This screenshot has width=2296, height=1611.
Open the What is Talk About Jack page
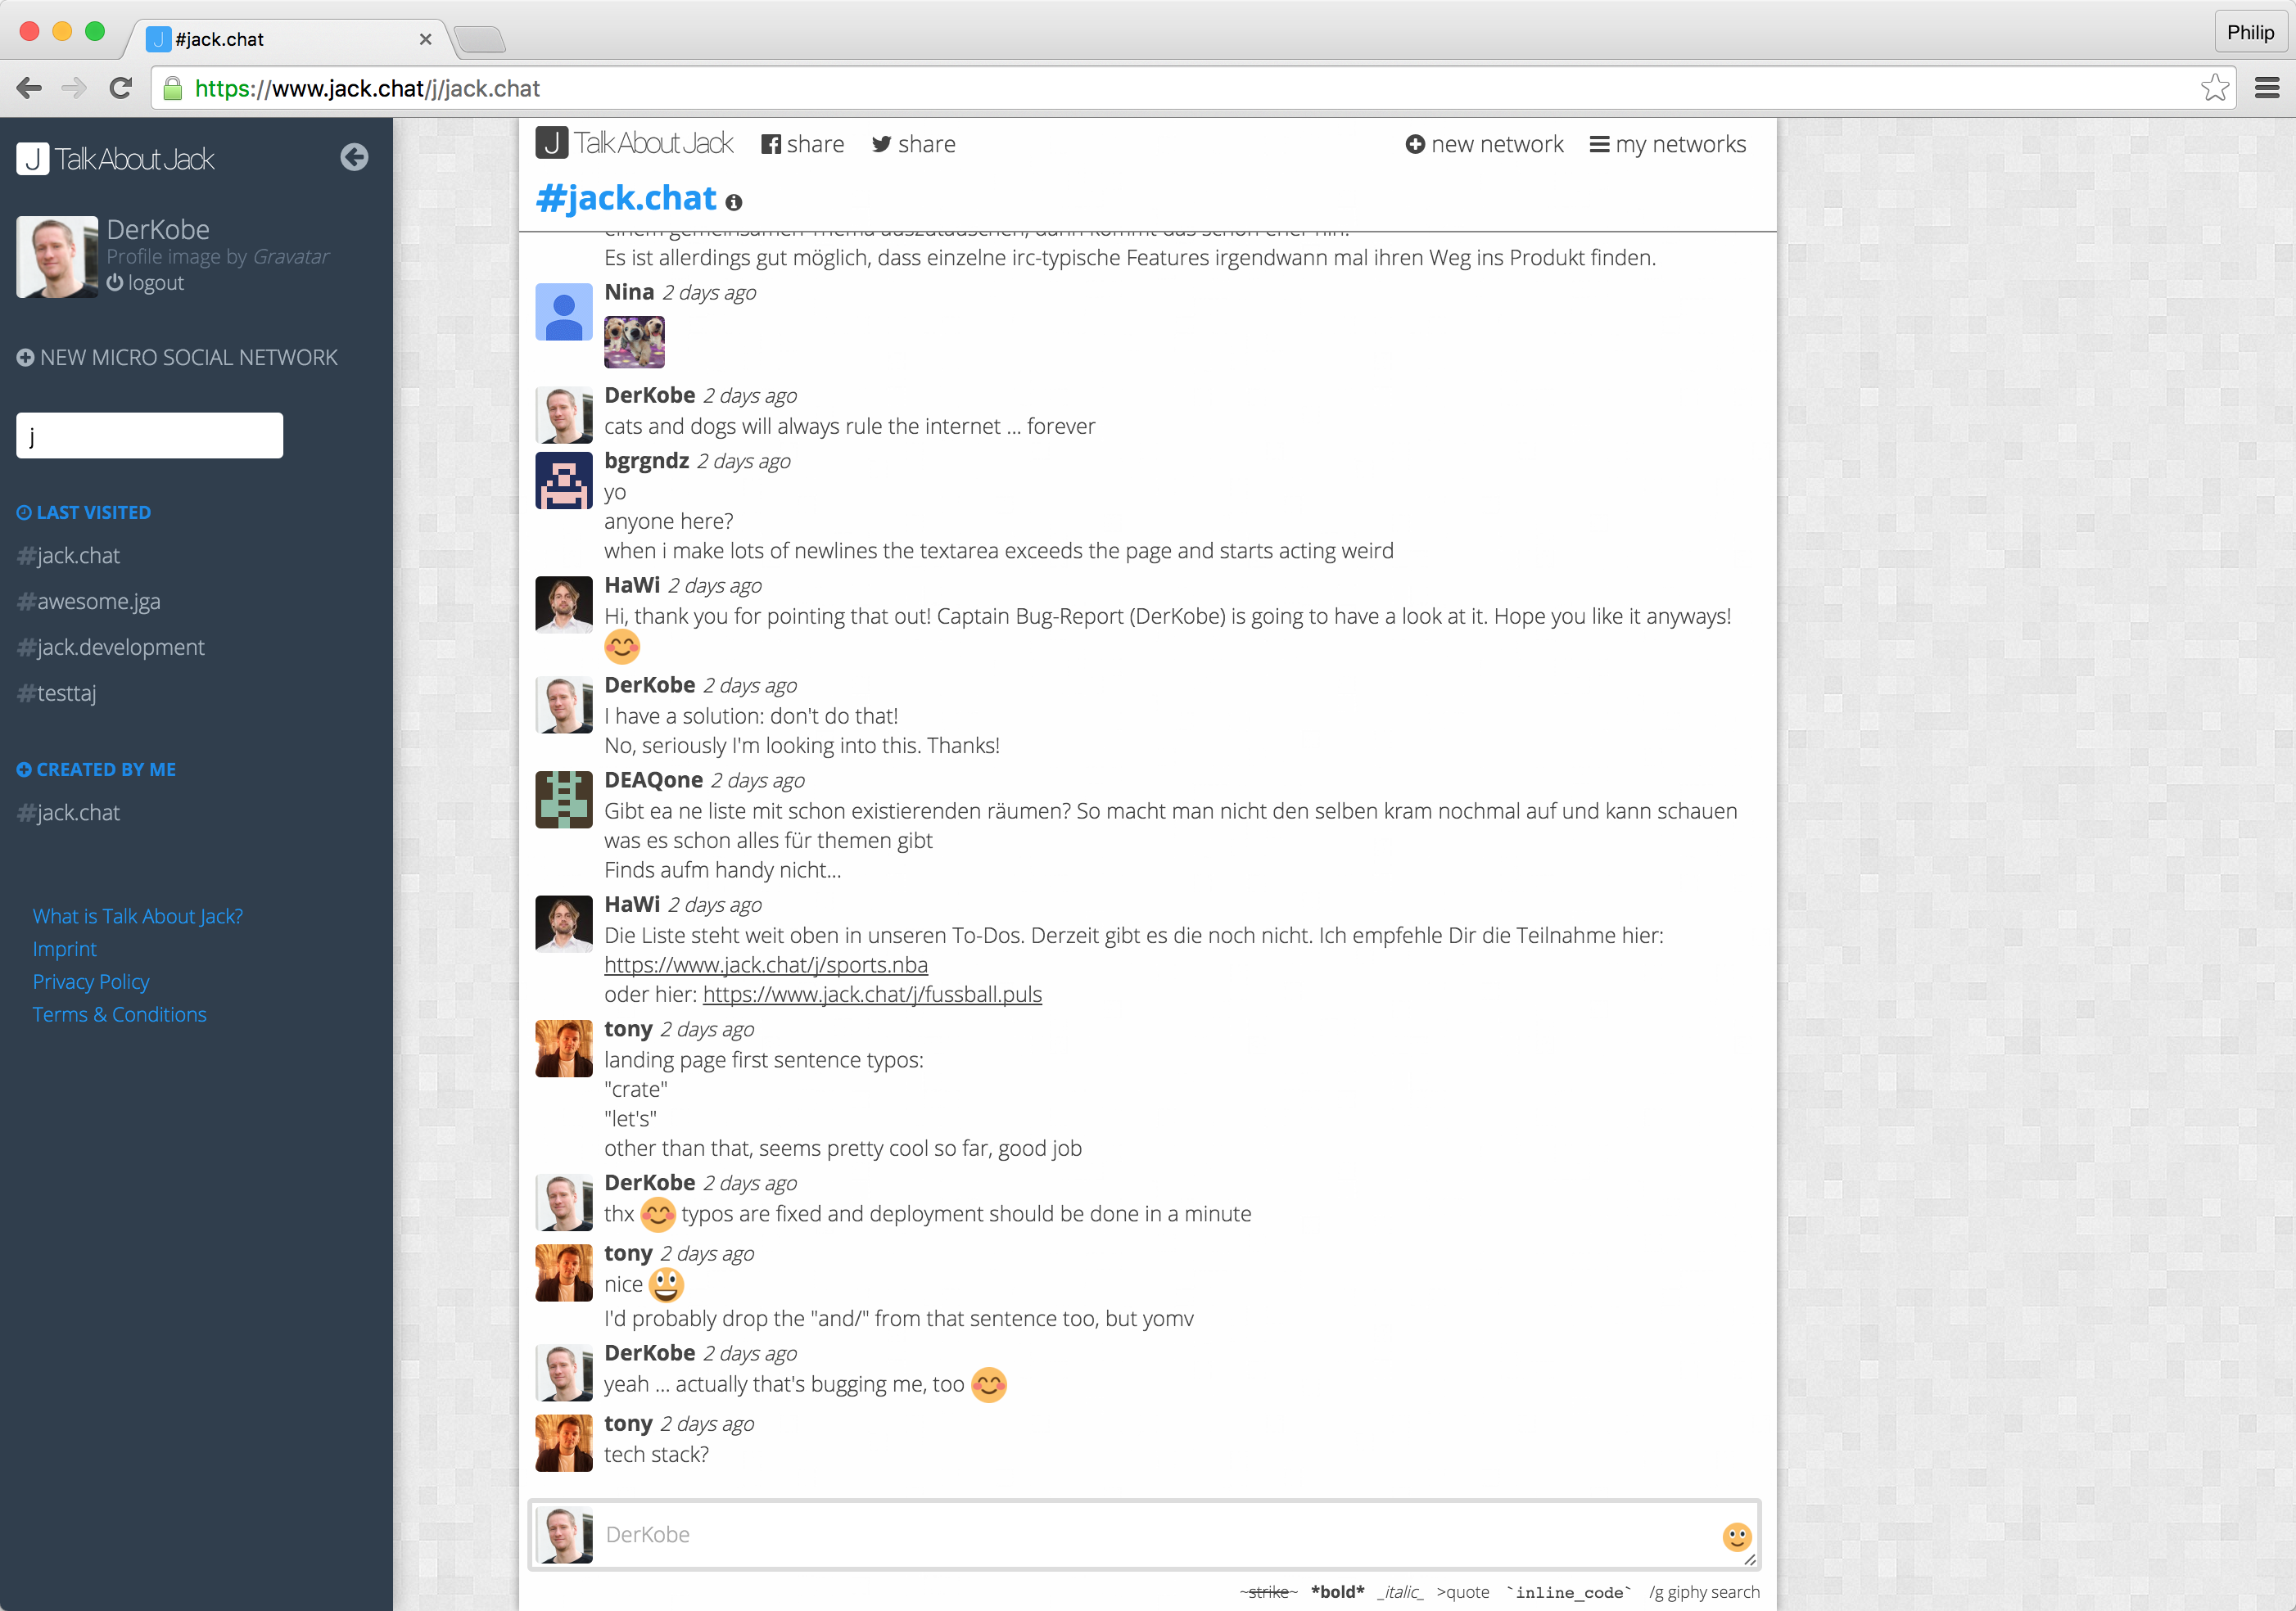click(x=137, y=916)
